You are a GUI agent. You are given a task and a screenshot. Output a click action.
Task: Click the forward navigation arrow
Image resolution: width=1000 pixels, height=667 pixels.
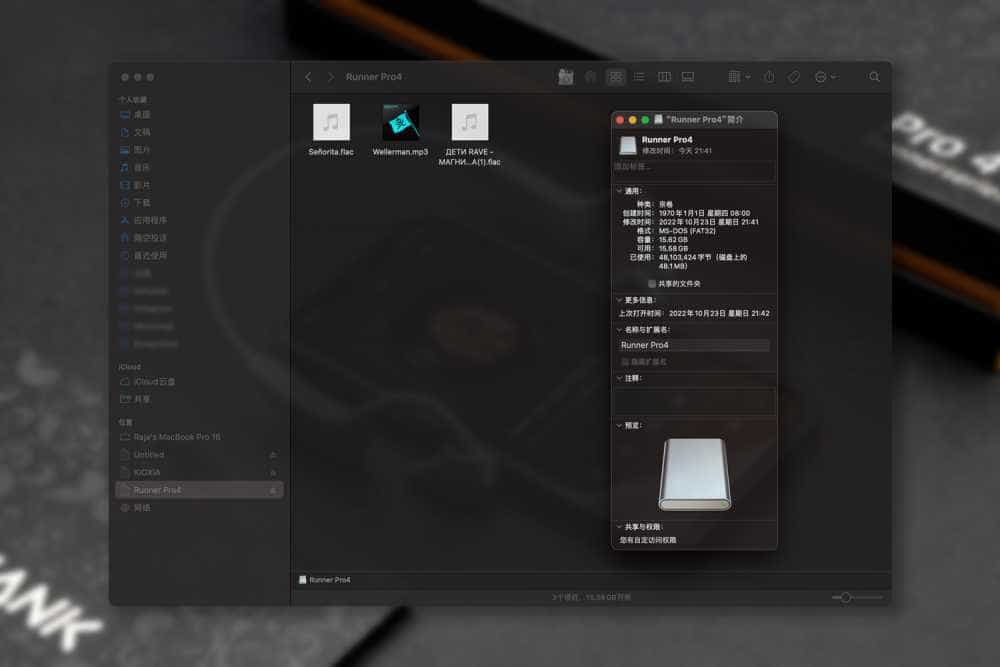coord(332,76)
